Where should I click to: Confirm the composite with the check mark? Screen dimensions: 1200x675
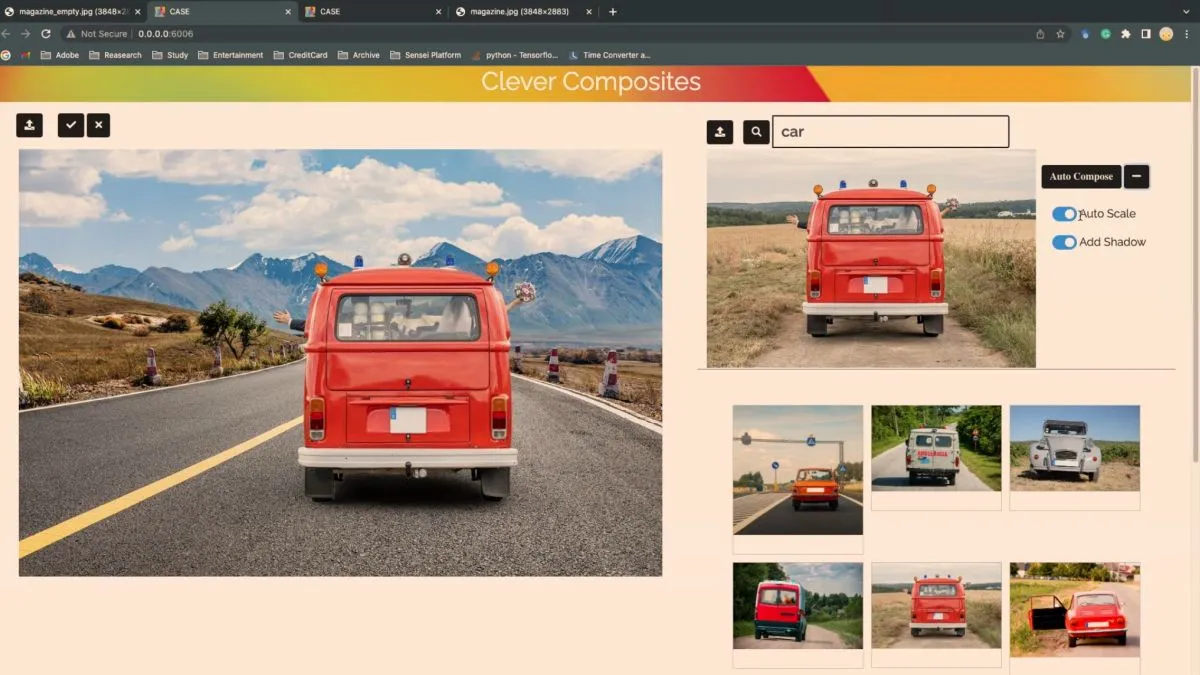click(70, 125)
